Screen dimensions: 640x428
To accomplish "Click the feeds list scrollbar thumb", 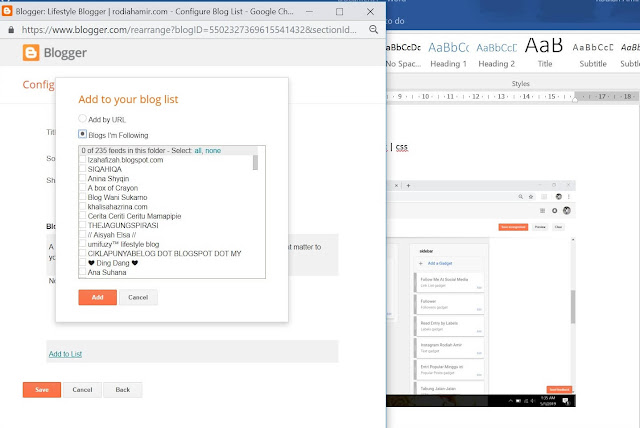I will [x=256, y=162].
